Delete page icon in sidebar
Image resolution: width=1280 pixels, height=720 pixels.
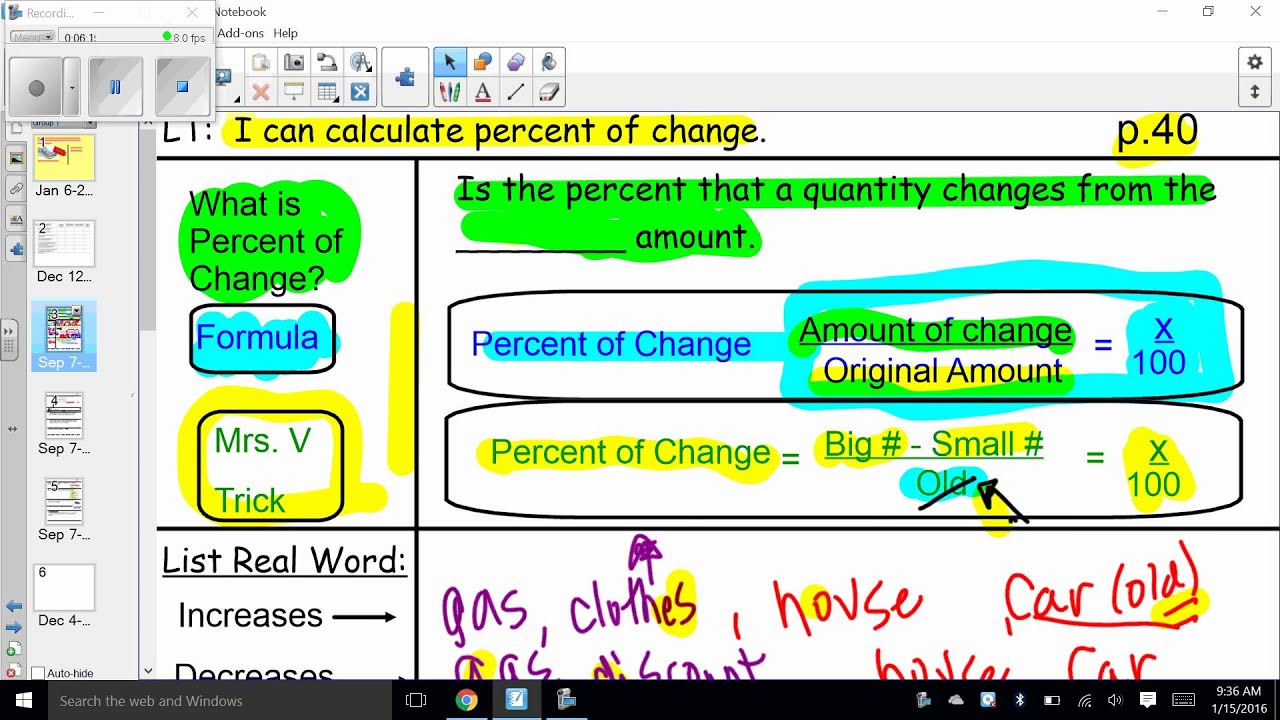coord(14,668)
